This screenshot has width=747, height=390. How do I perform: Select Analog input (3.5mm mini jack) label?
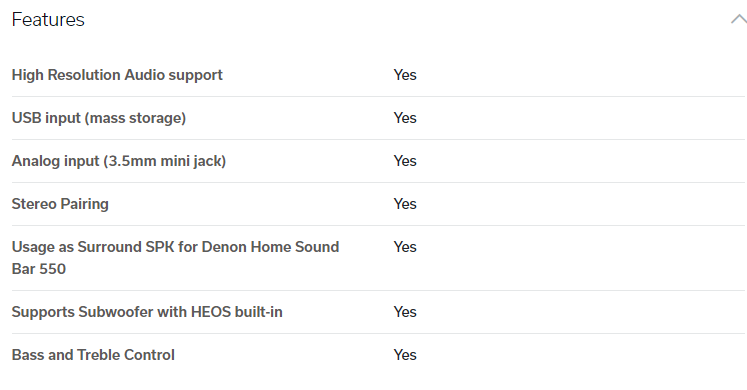[x=119, y=161]
